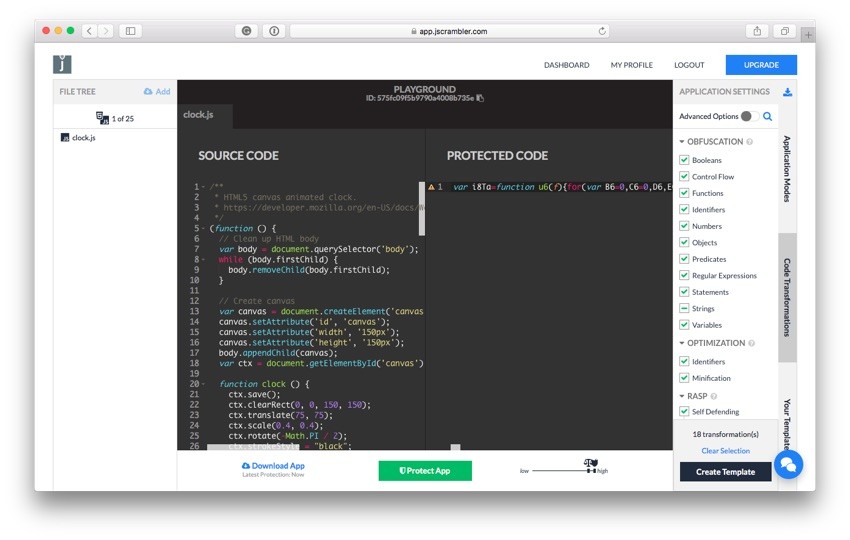Open the Your Template side tab
This screenshot has height=540, width=850.
[x=787, y=424]
